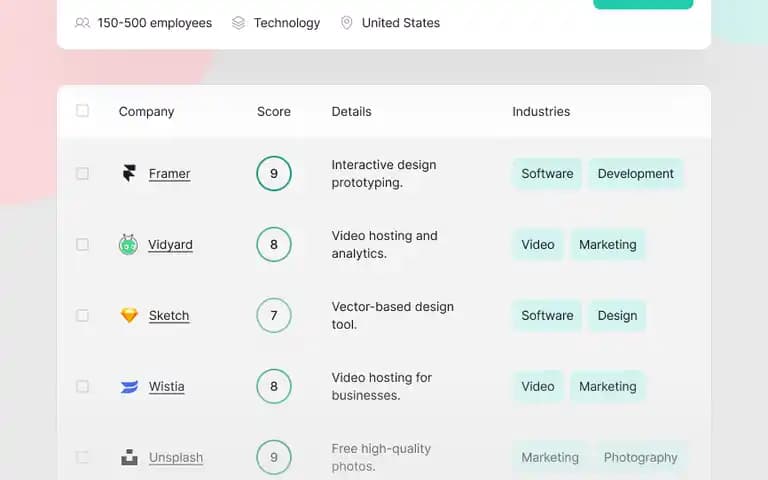Click the Score column header
Viewport: 768px width, 480px height.
point(274,112)
